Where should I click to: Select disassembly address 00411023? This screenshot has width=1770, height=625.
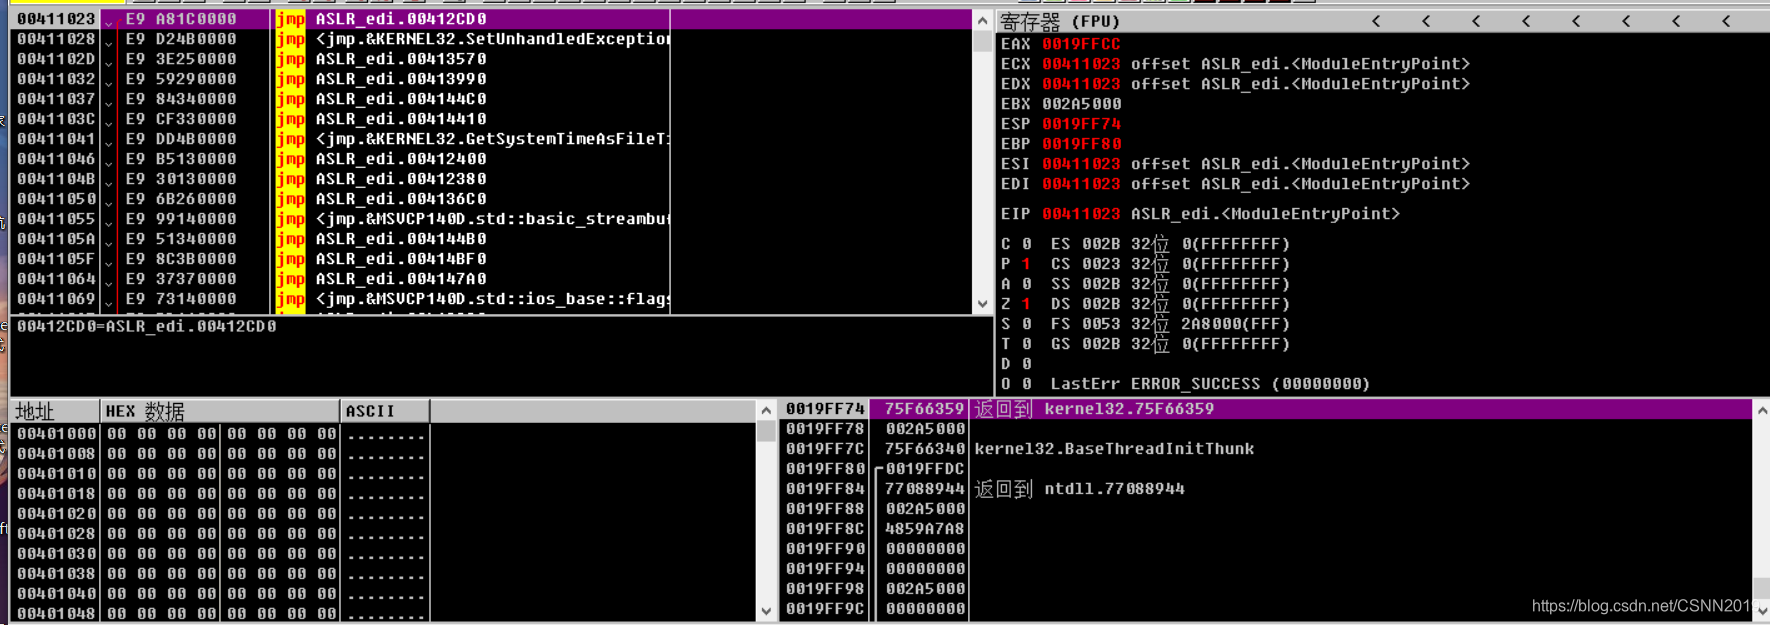pyautogui.click(x=56, y=19)
